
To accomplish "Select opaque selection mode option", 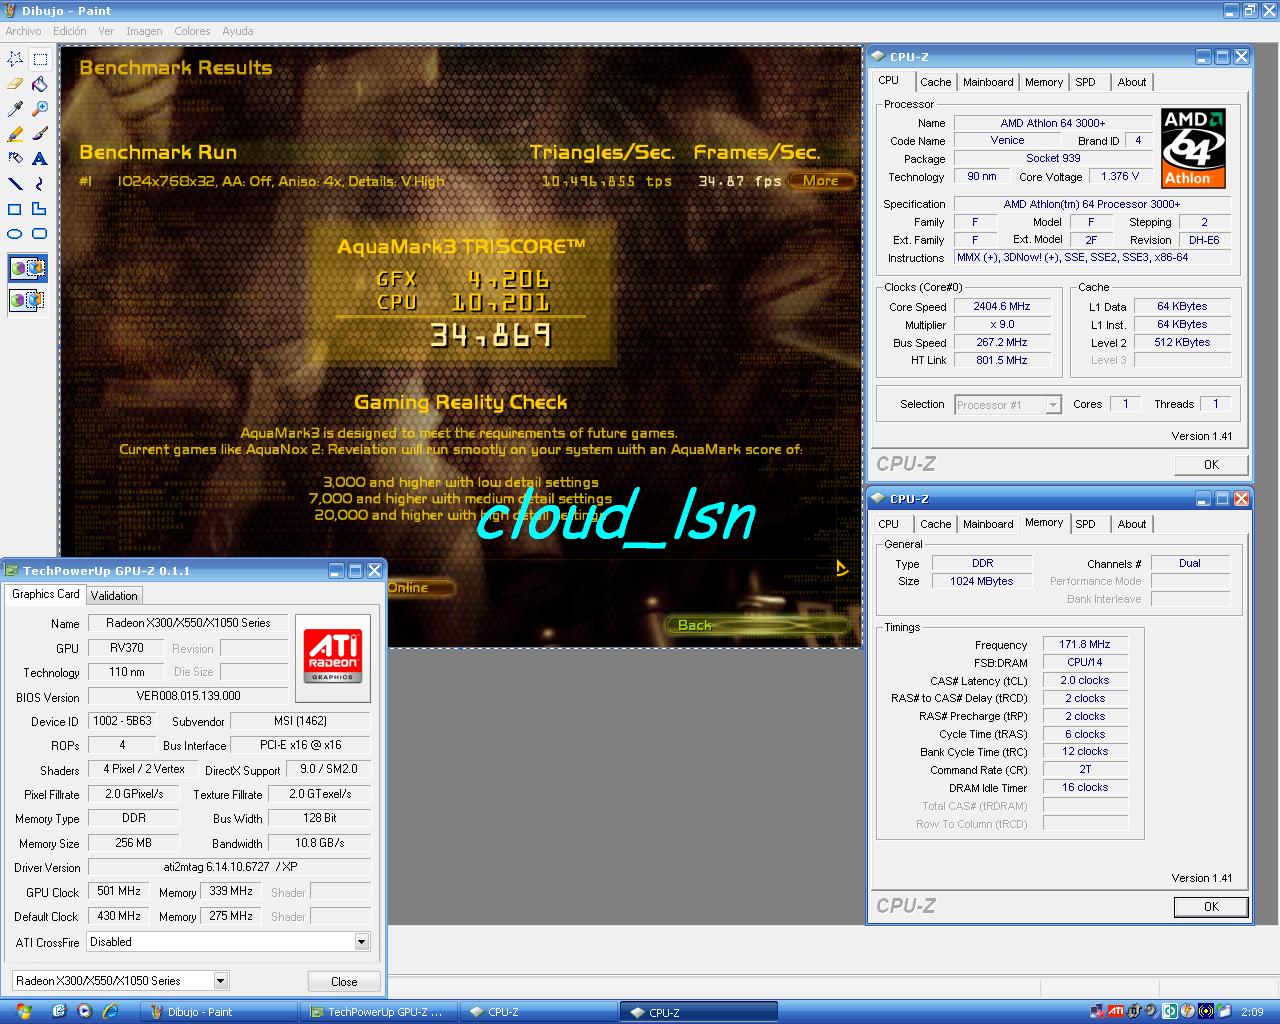I will point(27,268).
